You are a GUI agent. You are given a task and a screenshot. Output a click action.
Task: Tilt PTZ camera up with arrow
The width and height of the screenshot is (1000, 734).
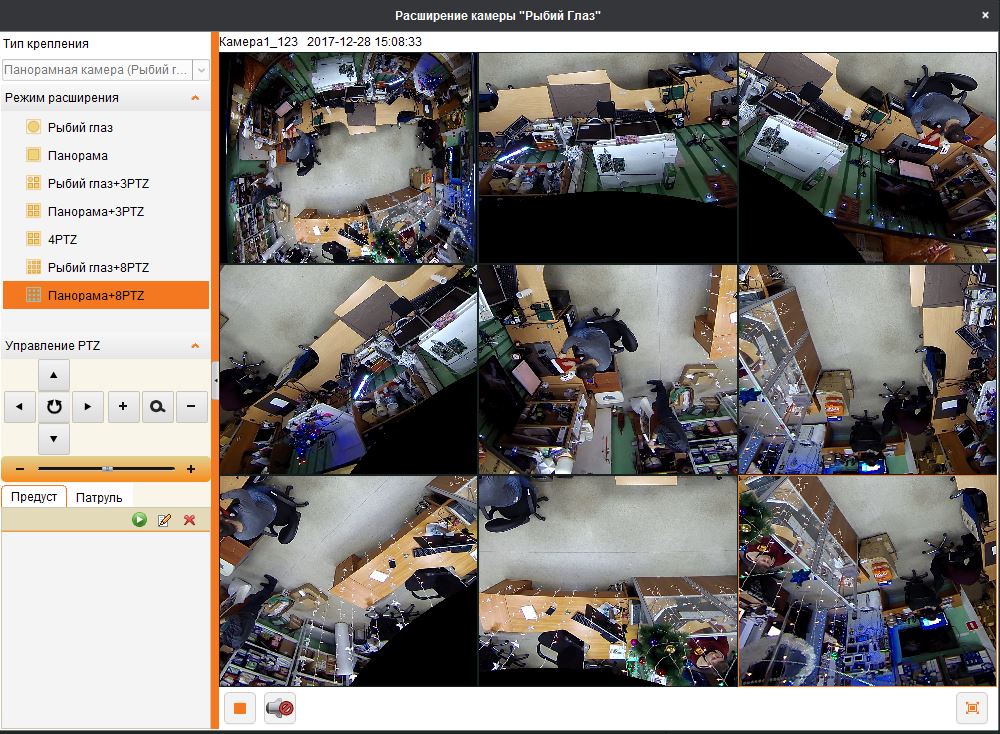coord(54,375)
